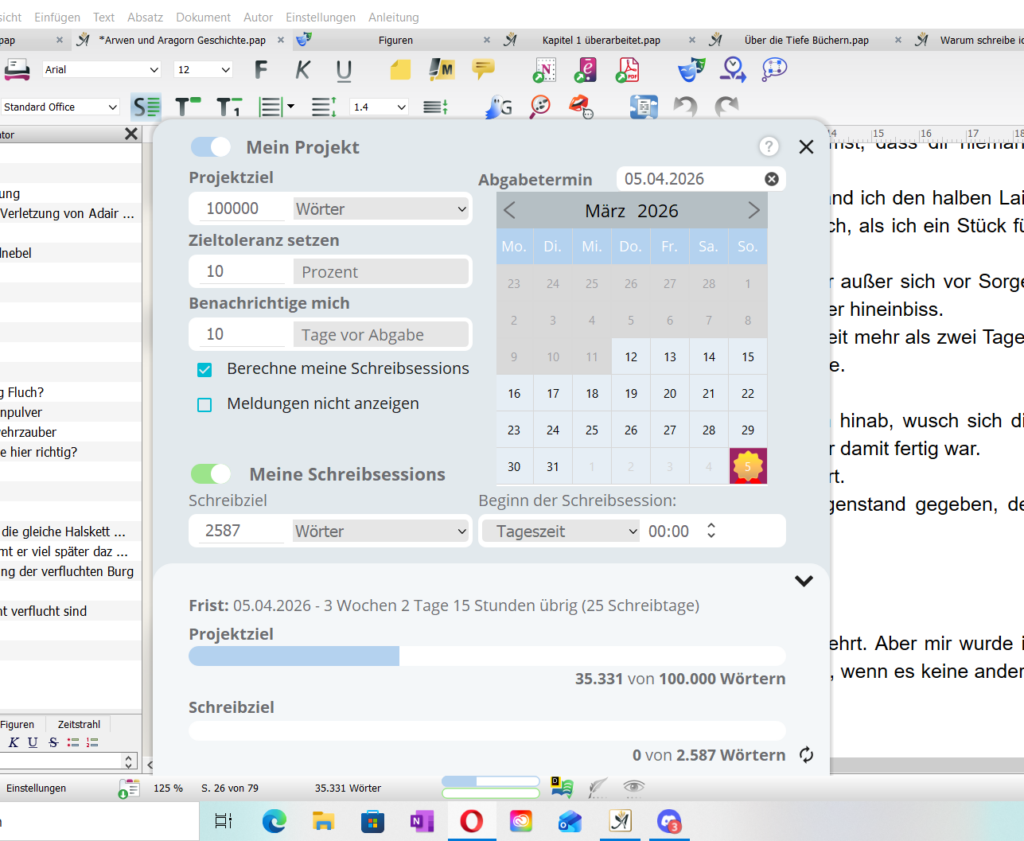Open help with the question mark icon

click(768, 147)
